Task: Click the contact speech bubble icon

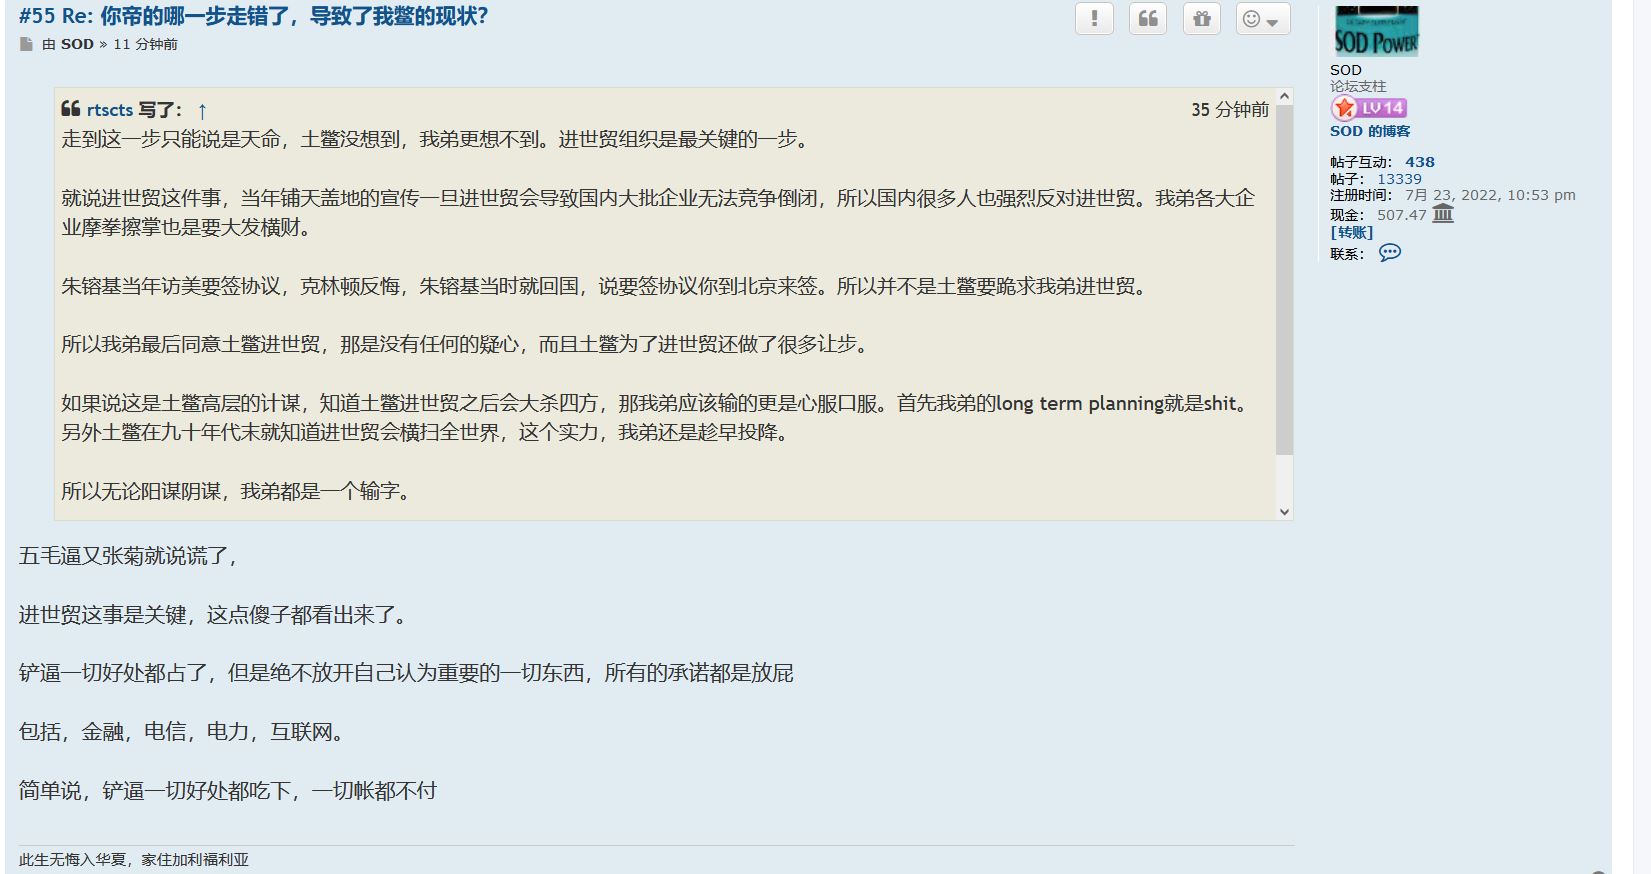Action: pyautogui.click(x=1390, y=253)
